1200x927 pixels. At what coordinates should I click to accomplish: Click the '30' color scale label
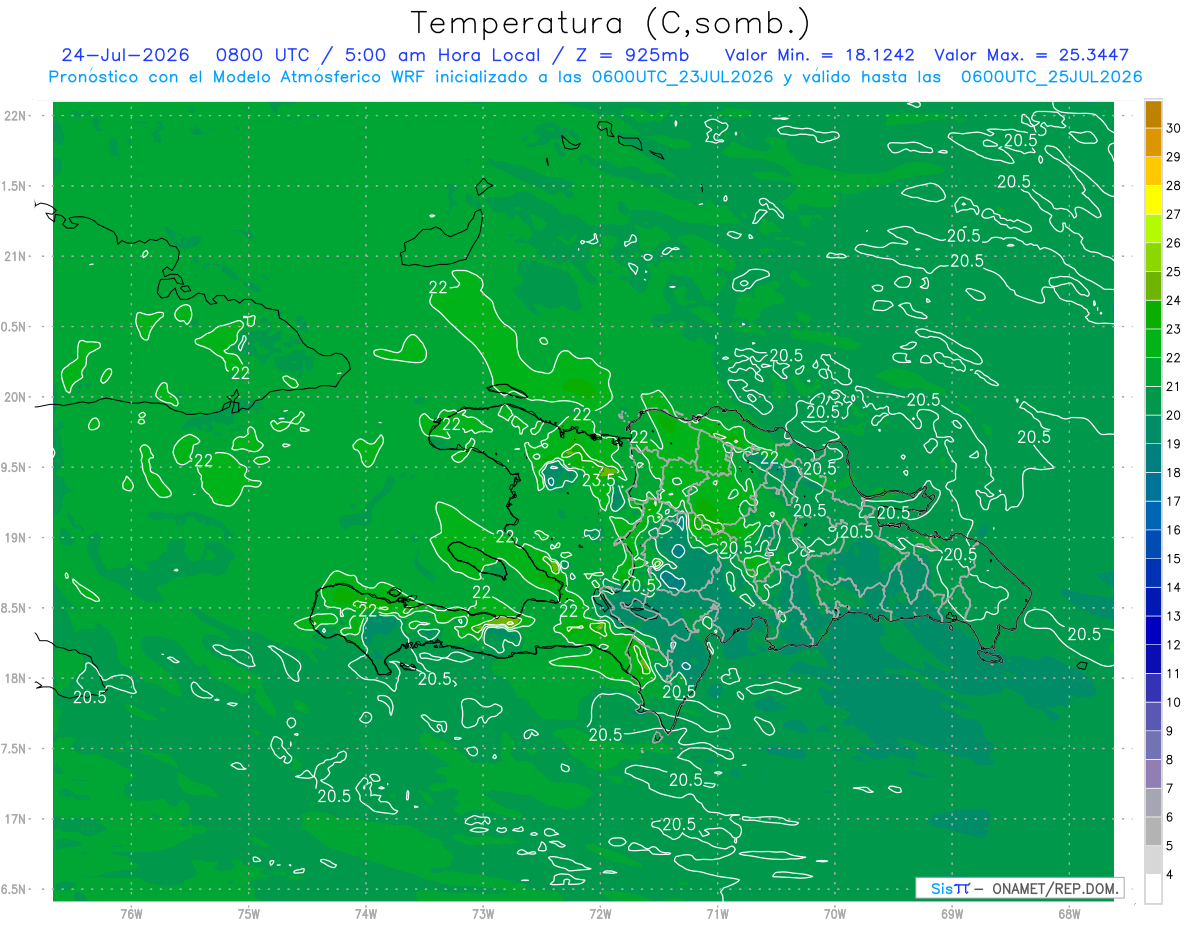click(1174, 128)
